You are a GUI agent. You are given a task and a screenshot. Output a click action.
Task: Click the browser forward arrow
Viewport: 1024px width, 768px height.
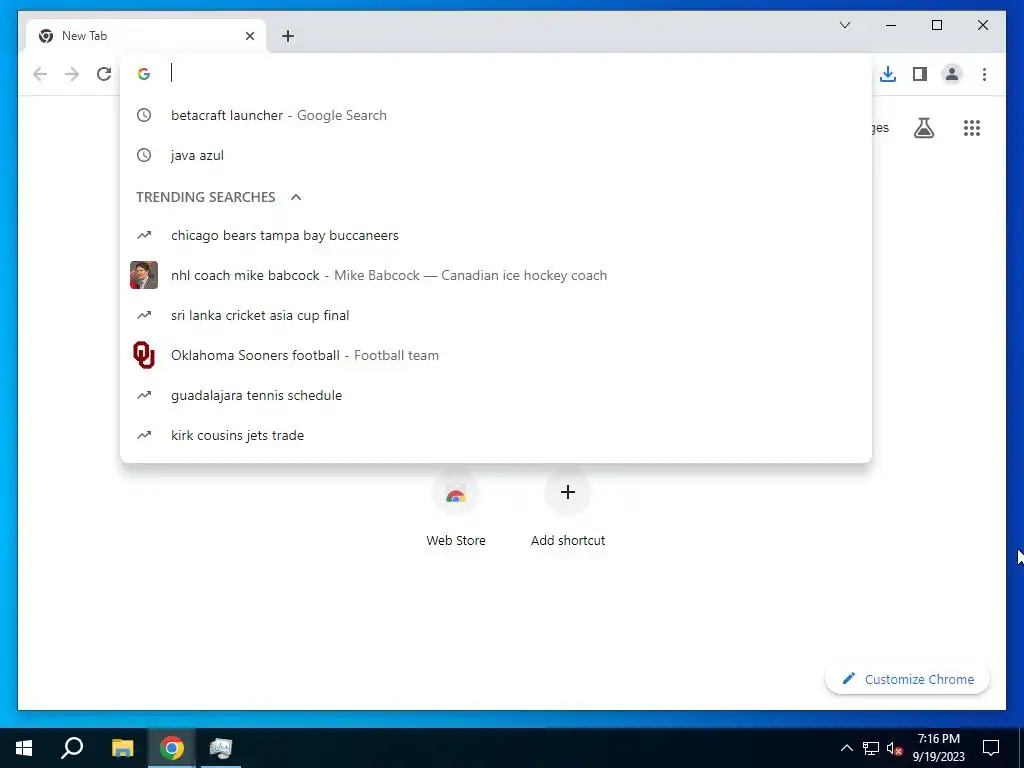[72, 74]
